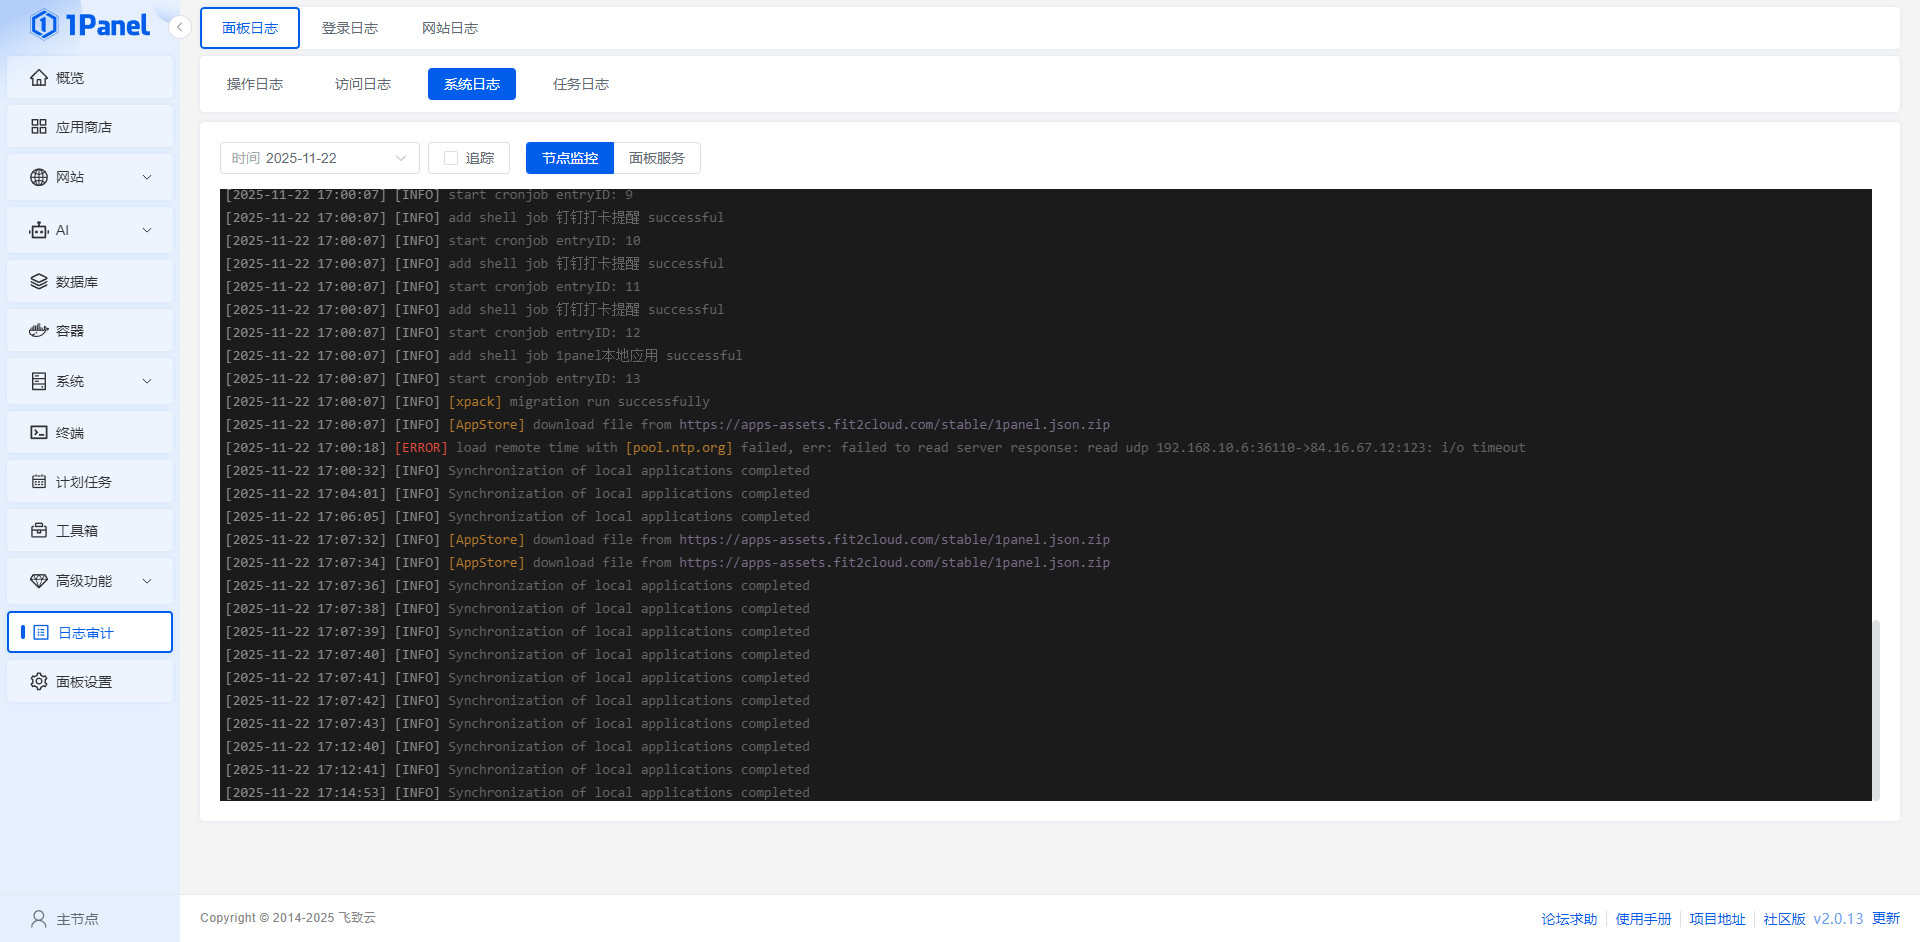Open the 终端 terminal icon
1920x942 pixels.
[39, 433]
